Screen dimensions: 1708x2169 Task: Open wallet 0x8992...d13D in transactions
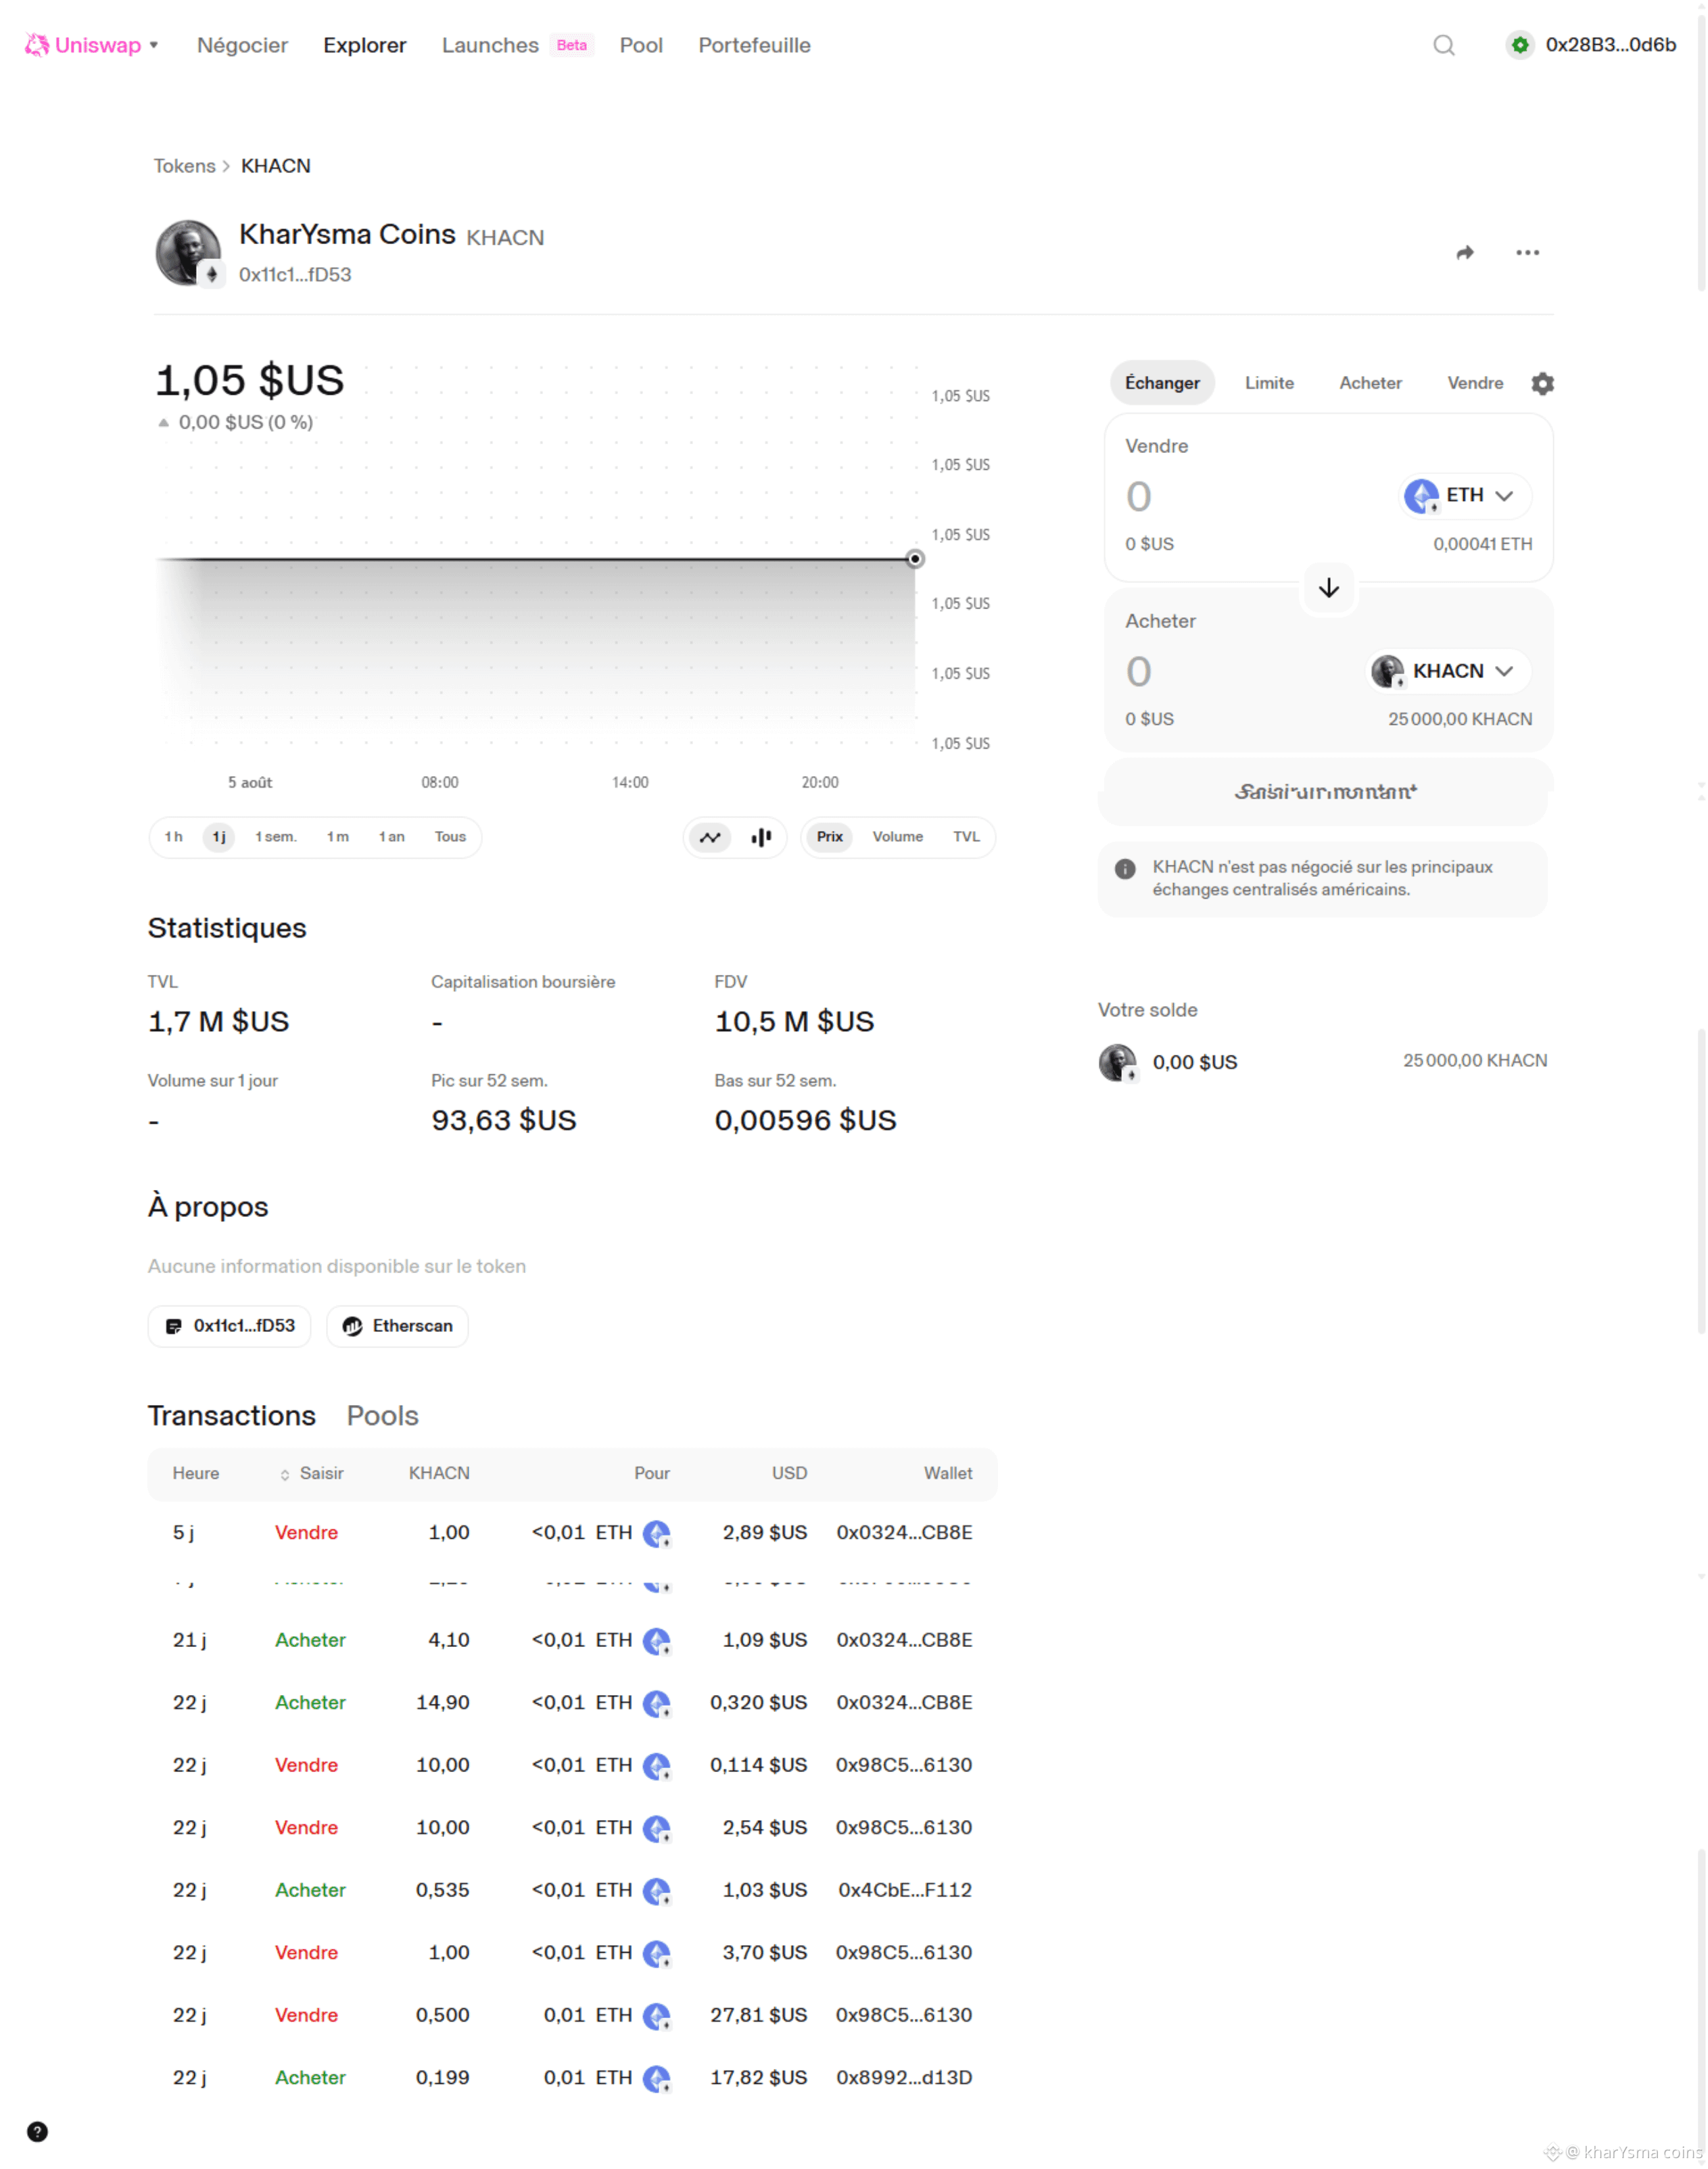(x=904, y=2078)
